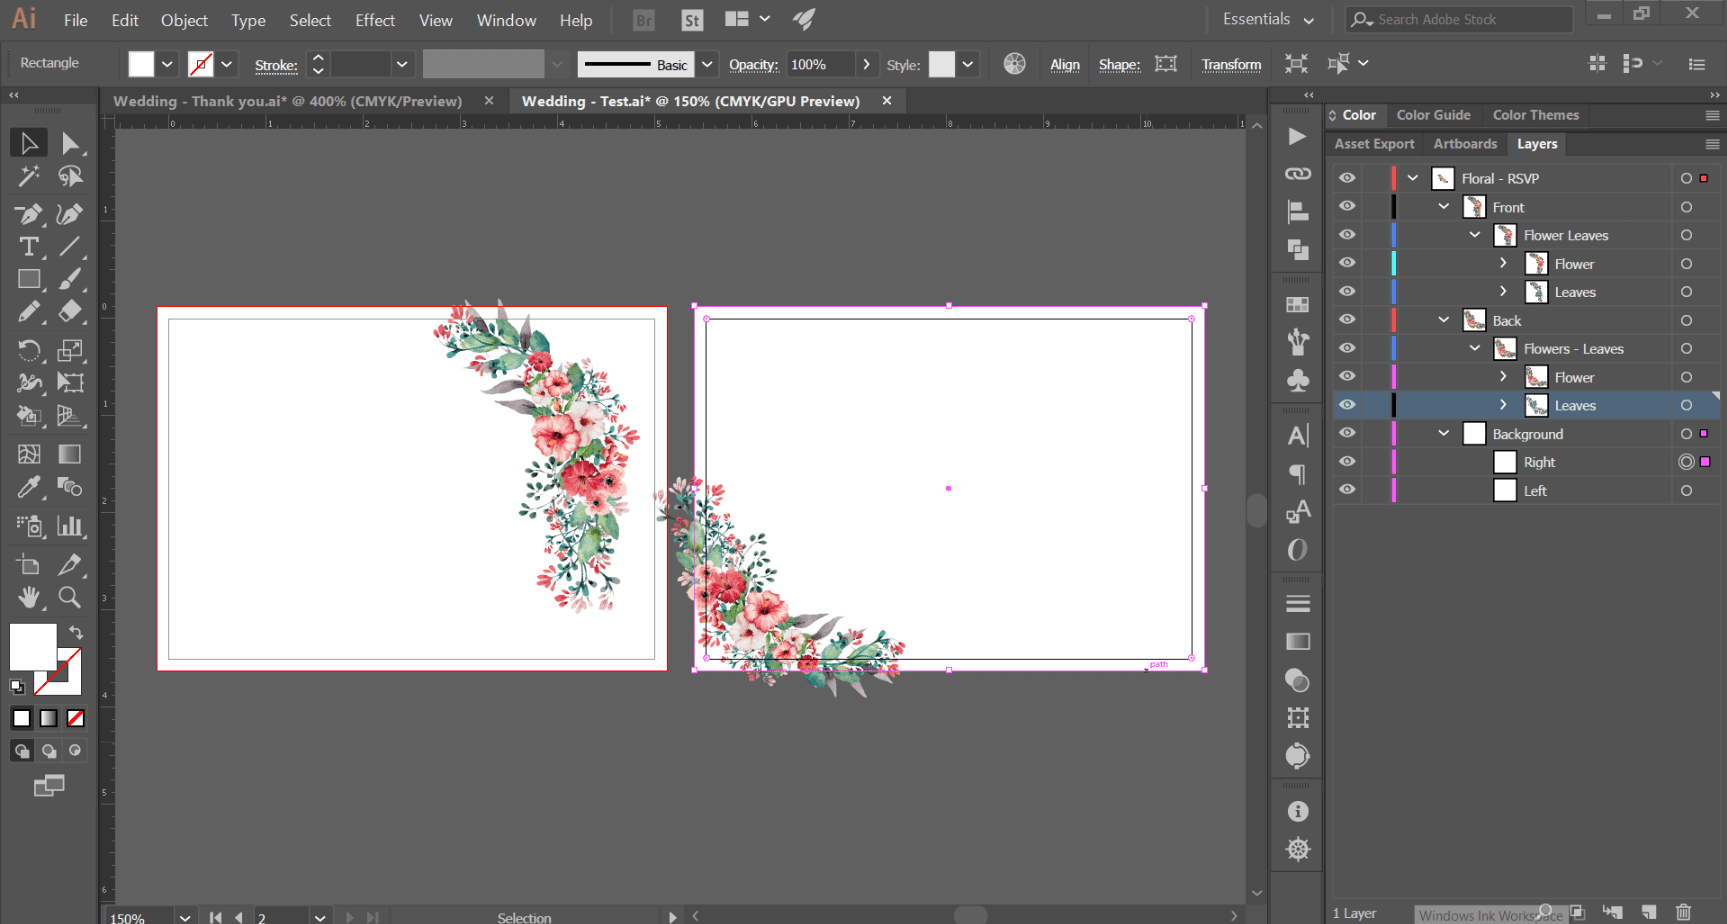This screenshot has height=924, width=1727.
Task: Collapse the Flower Leaves group
Action: [x=1475, y=235]
